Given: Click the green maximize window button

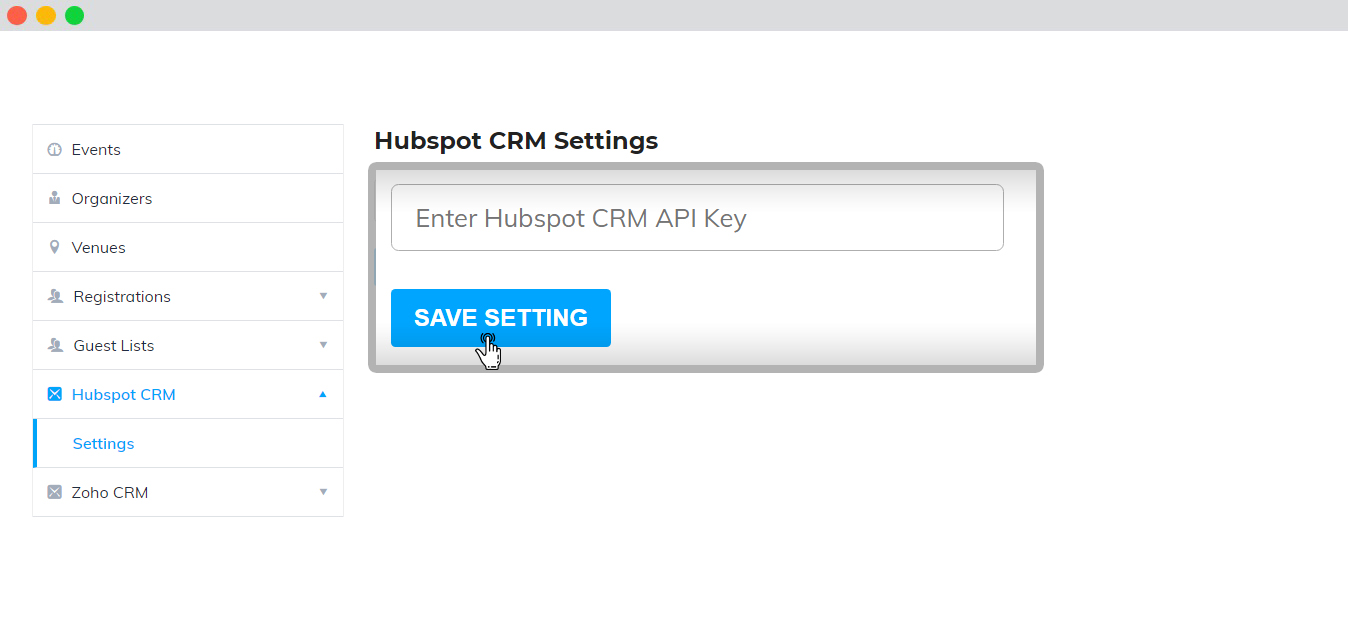Looking at the screenshot, I should point(75,15).
